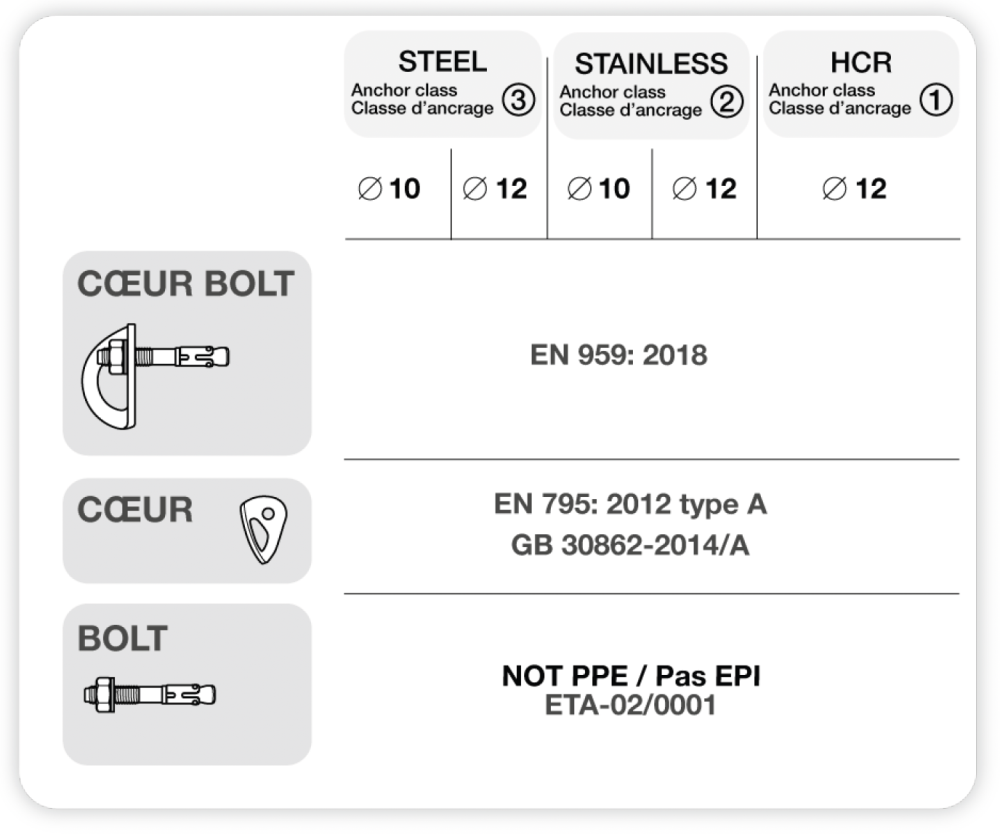Click the EN 959: 2018 standard text
This screenshot has width=1000, height=837.
(x=618, y=355)
